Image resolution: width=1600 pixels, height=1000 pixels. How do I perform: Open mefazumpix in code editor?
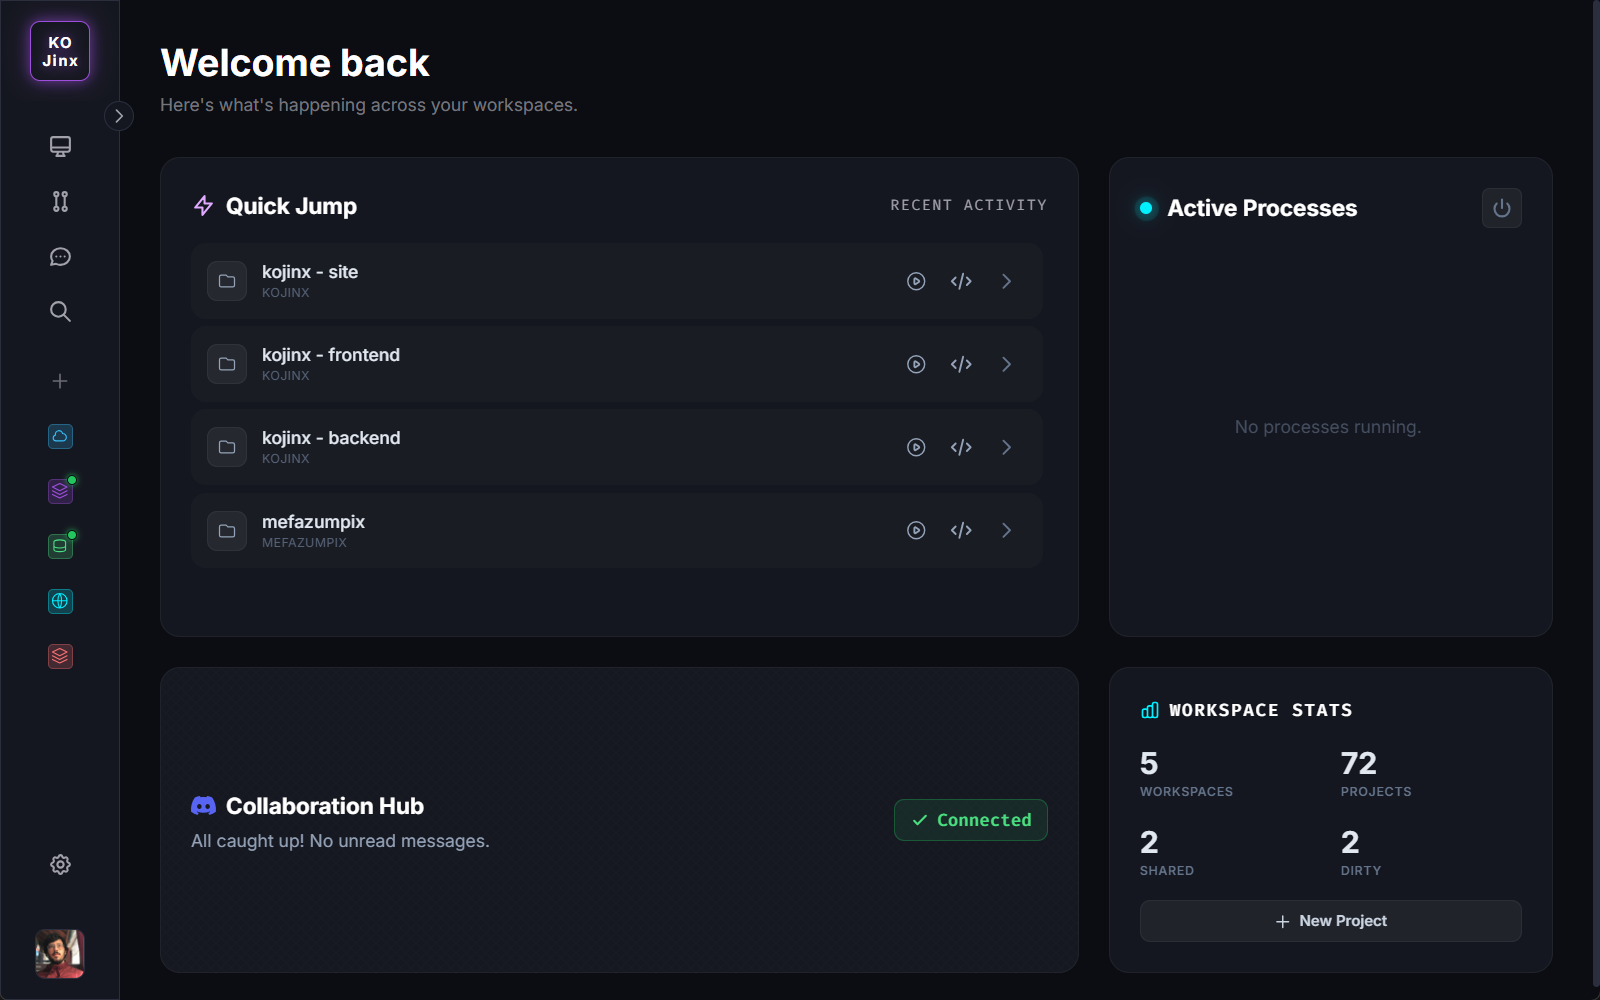tap(961, 530)
